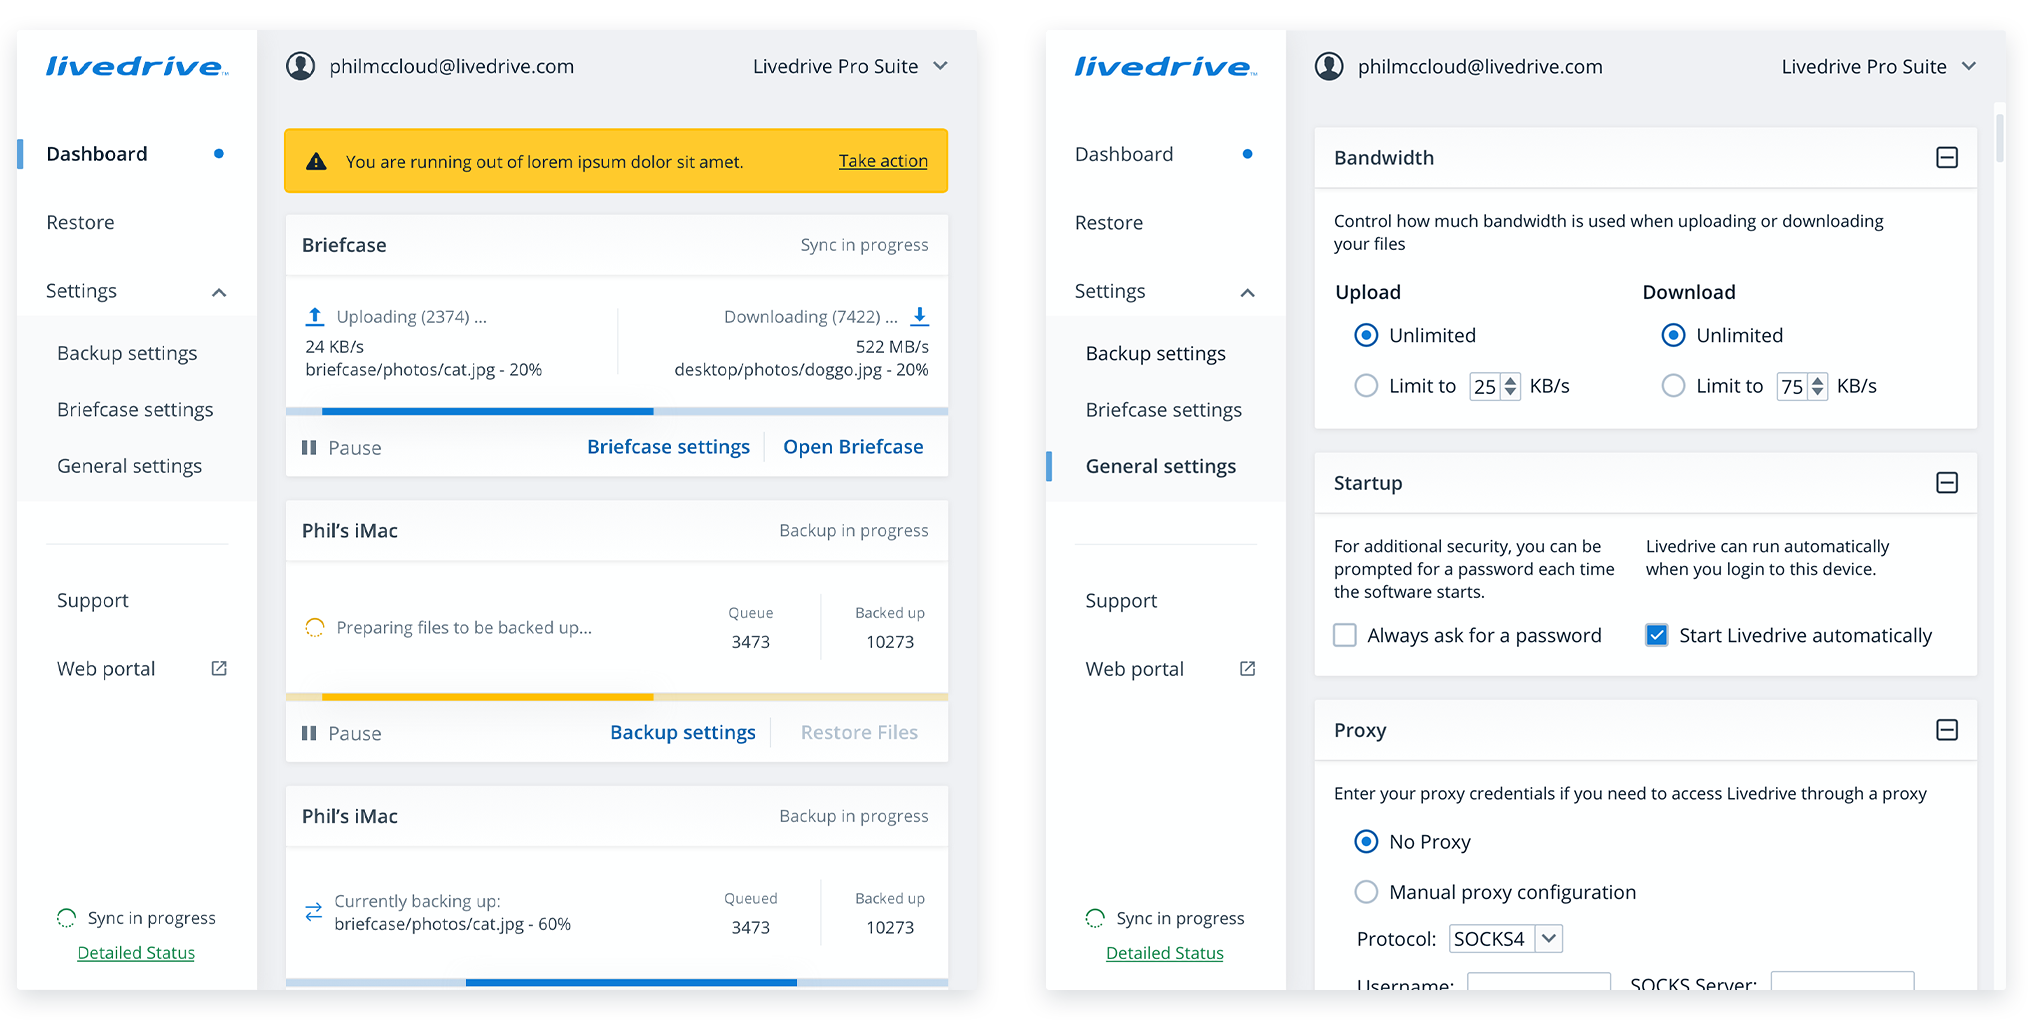The height and width of the screenshot is (1020, 2030).
Task: Click the external link icon beside Web portal in the right window
Action: [x=1248, y=668]
